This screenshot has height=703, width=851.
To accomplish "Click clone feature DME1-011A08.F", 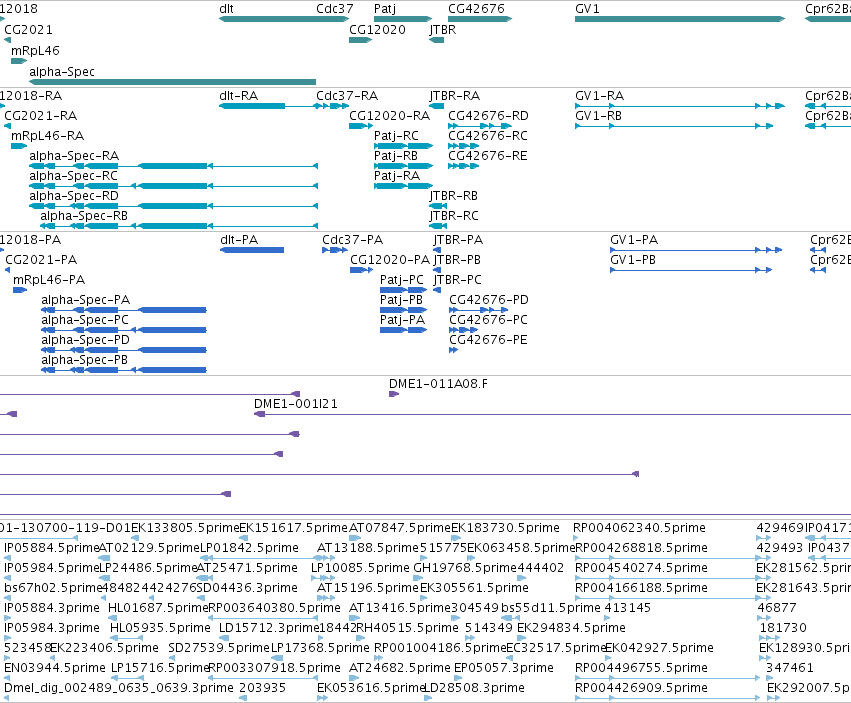I will pyautogui.click(x=394, y=394).
